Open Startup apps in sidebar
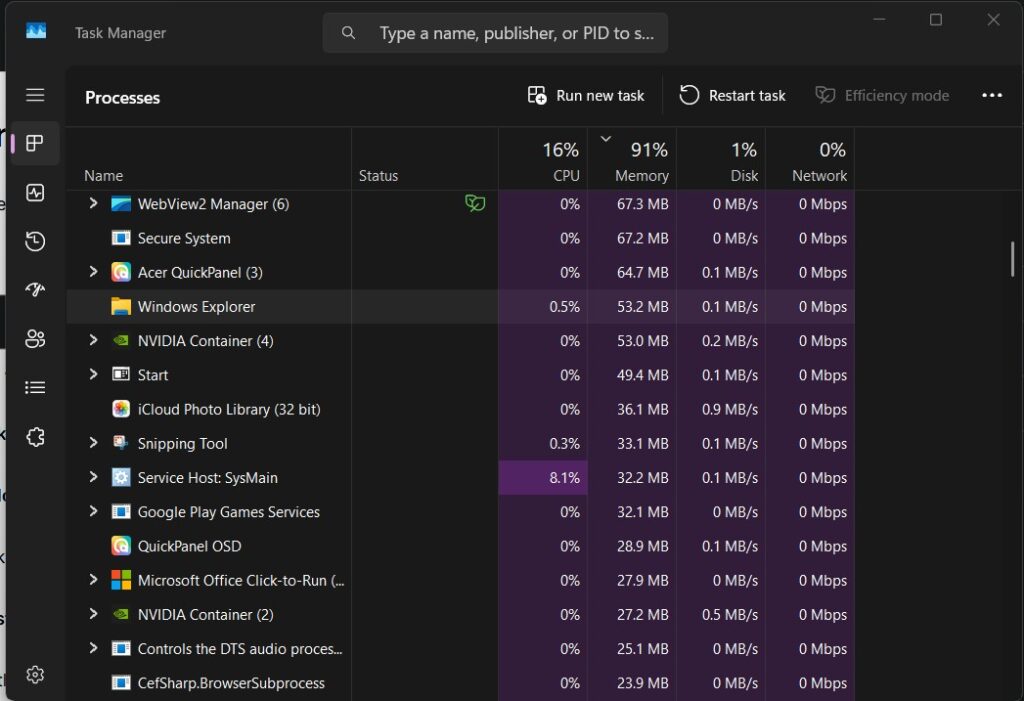 click(35, 289)
